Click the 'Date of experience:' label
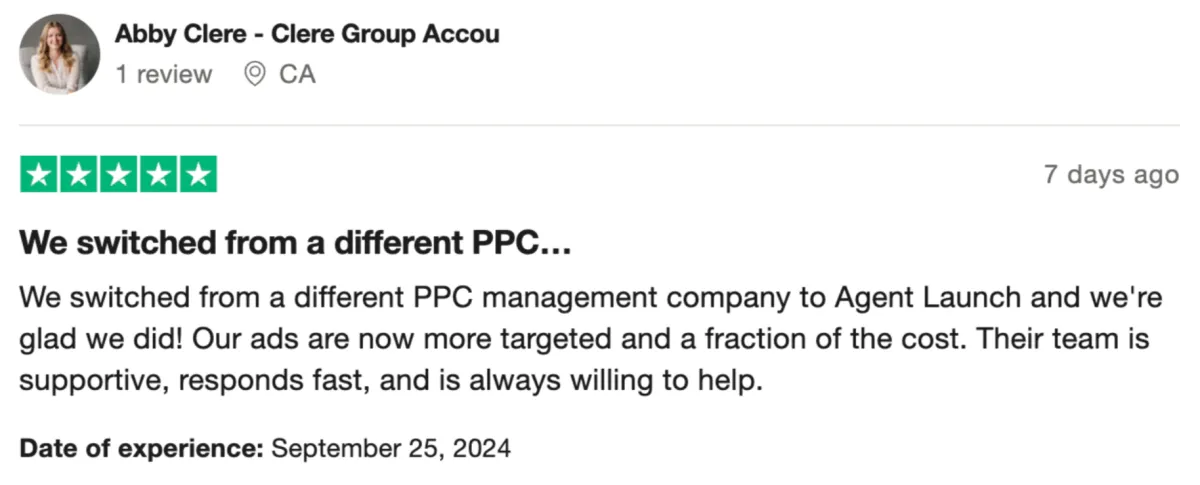Viewport: 1200px width, 485px height. (x=142, y=448)
